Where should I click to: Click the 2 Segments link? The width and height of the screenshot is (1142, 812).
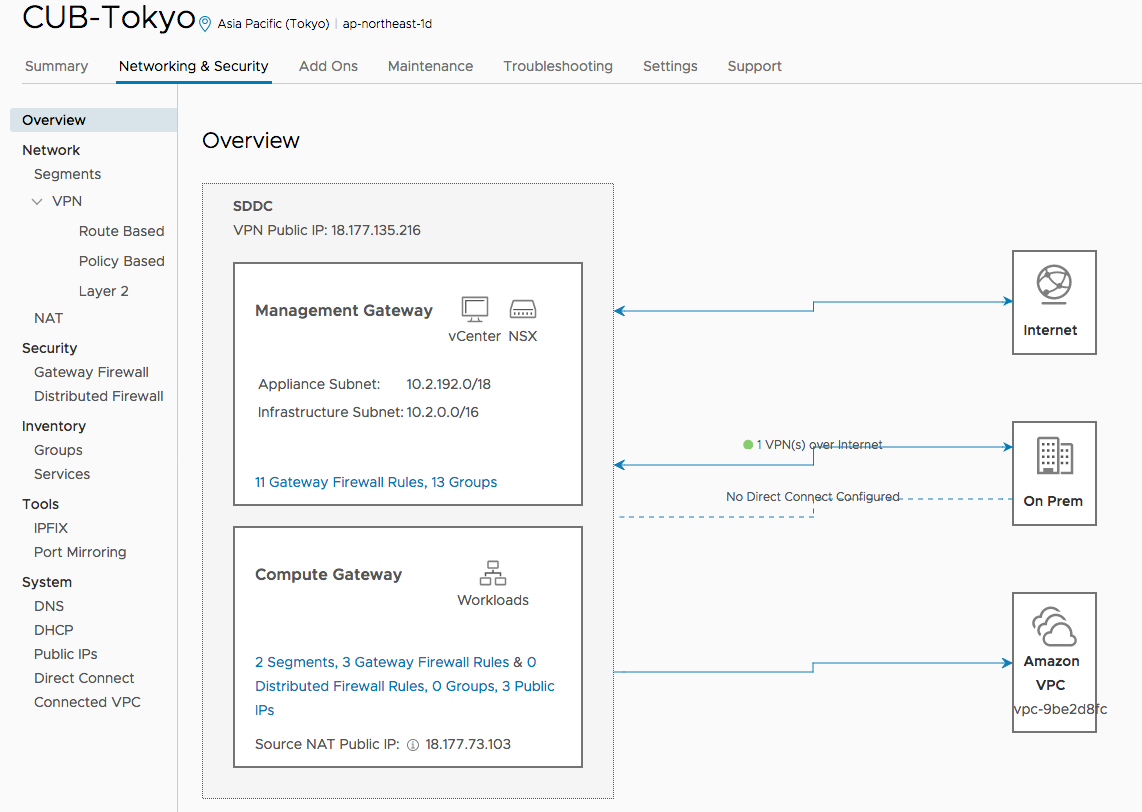point(294,662)
